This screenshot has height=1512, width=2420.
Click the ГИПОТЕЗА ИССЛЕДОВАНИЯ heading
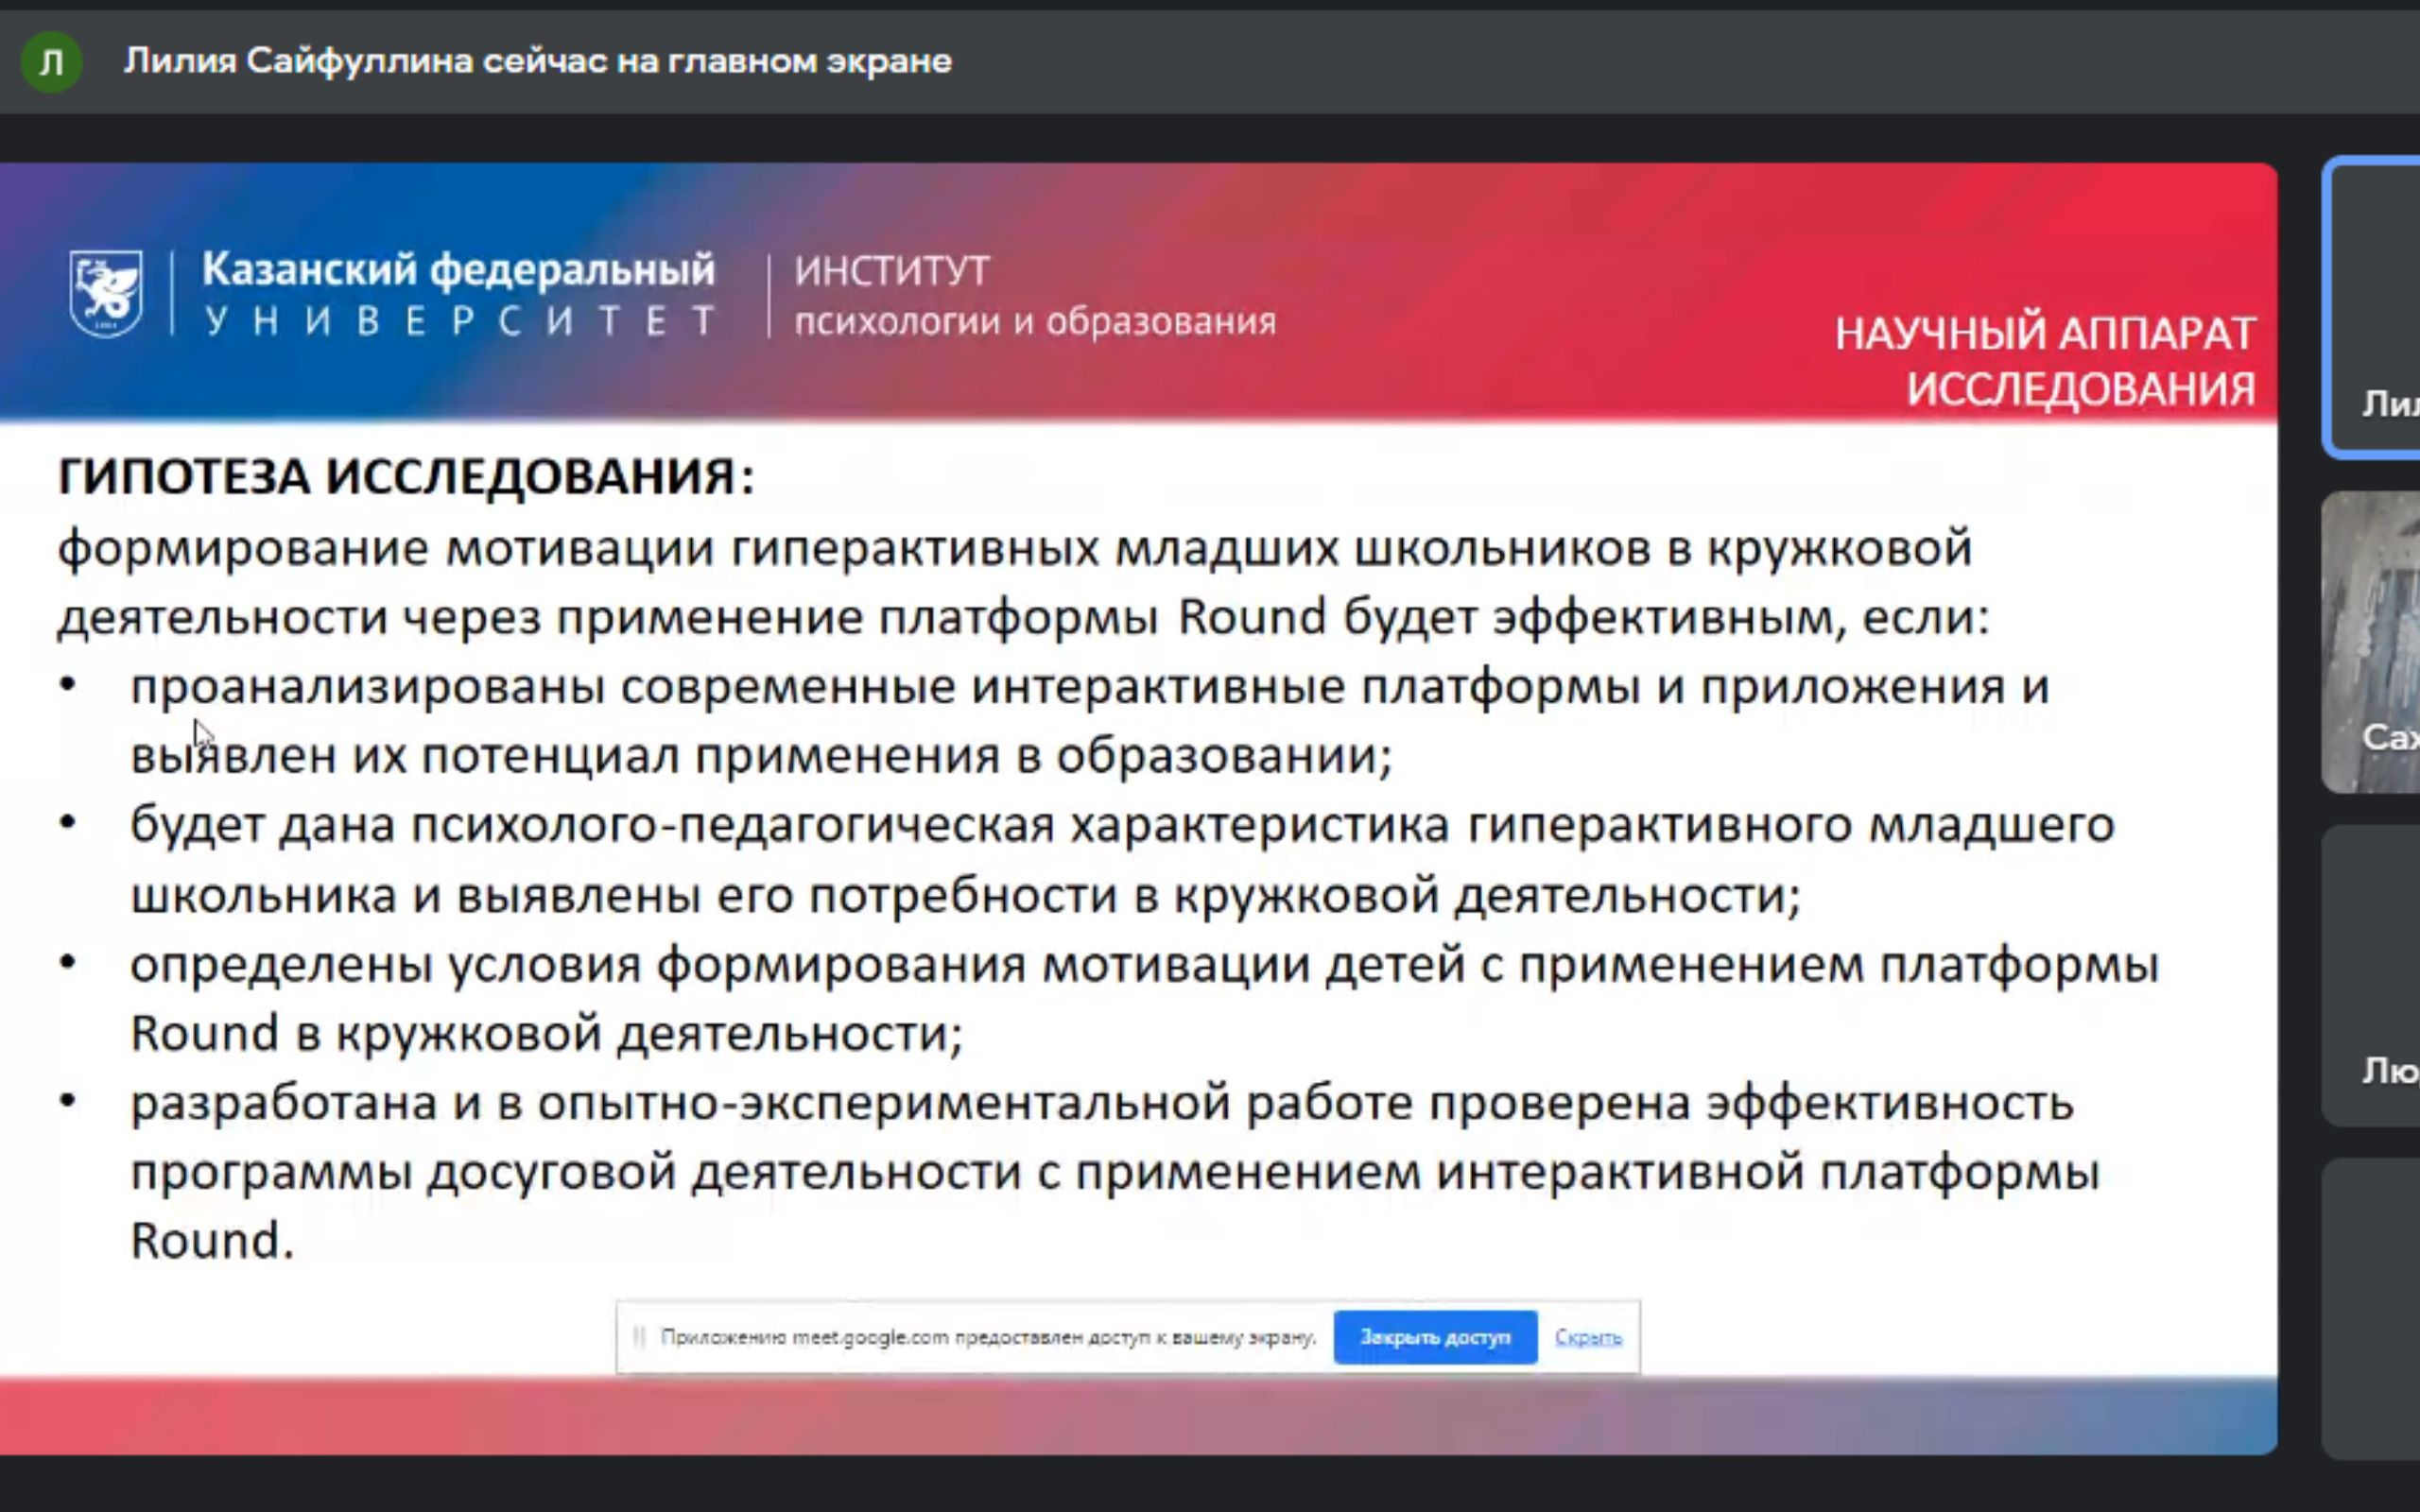[406, 476]
